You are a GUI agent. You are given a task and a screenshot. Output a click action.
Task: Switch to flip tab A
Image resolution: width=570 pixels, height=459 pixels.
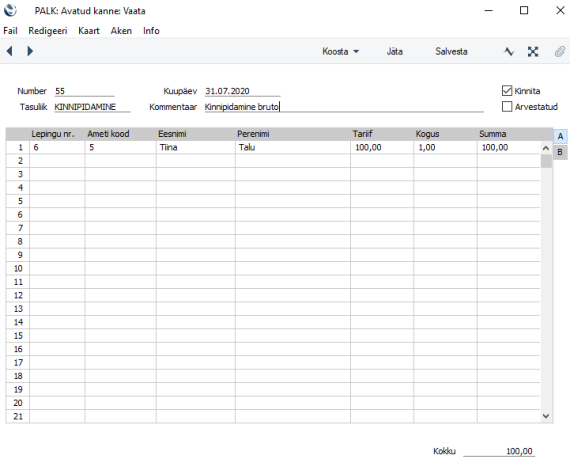coord(560,136)
